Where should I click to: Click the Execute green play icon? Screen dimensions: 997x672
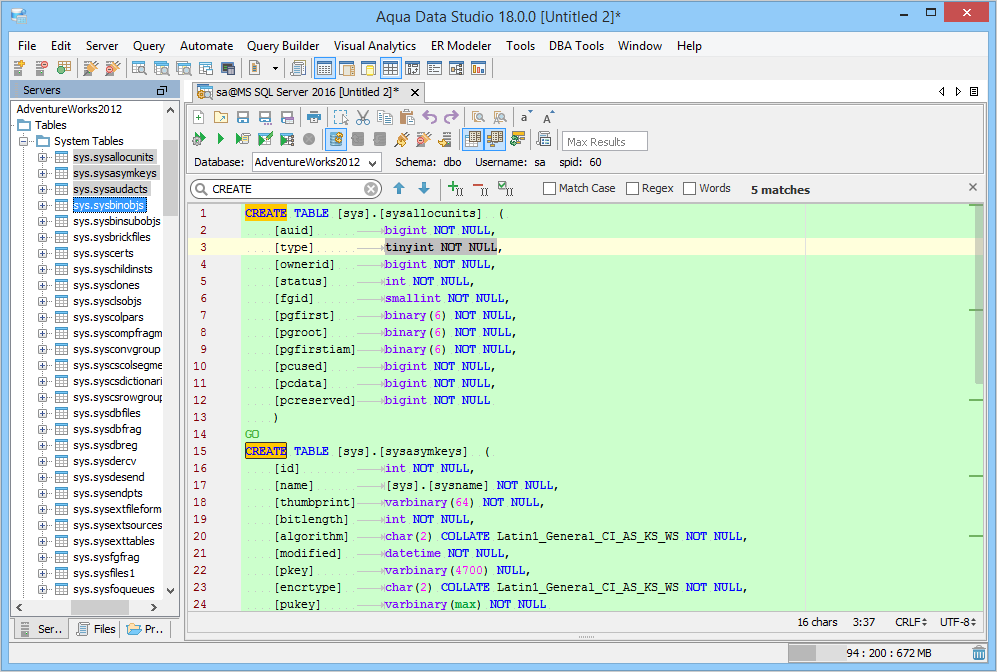click(x=221, y=139)
